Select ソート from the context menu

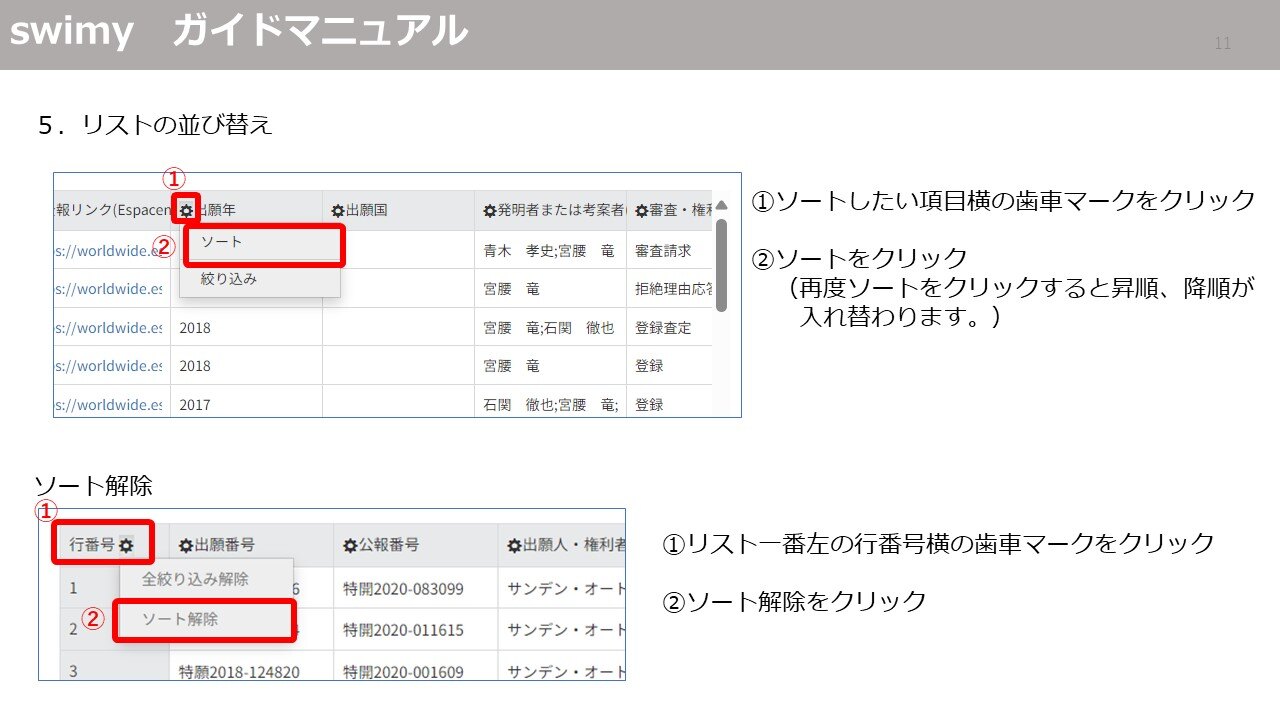[224, 243]
